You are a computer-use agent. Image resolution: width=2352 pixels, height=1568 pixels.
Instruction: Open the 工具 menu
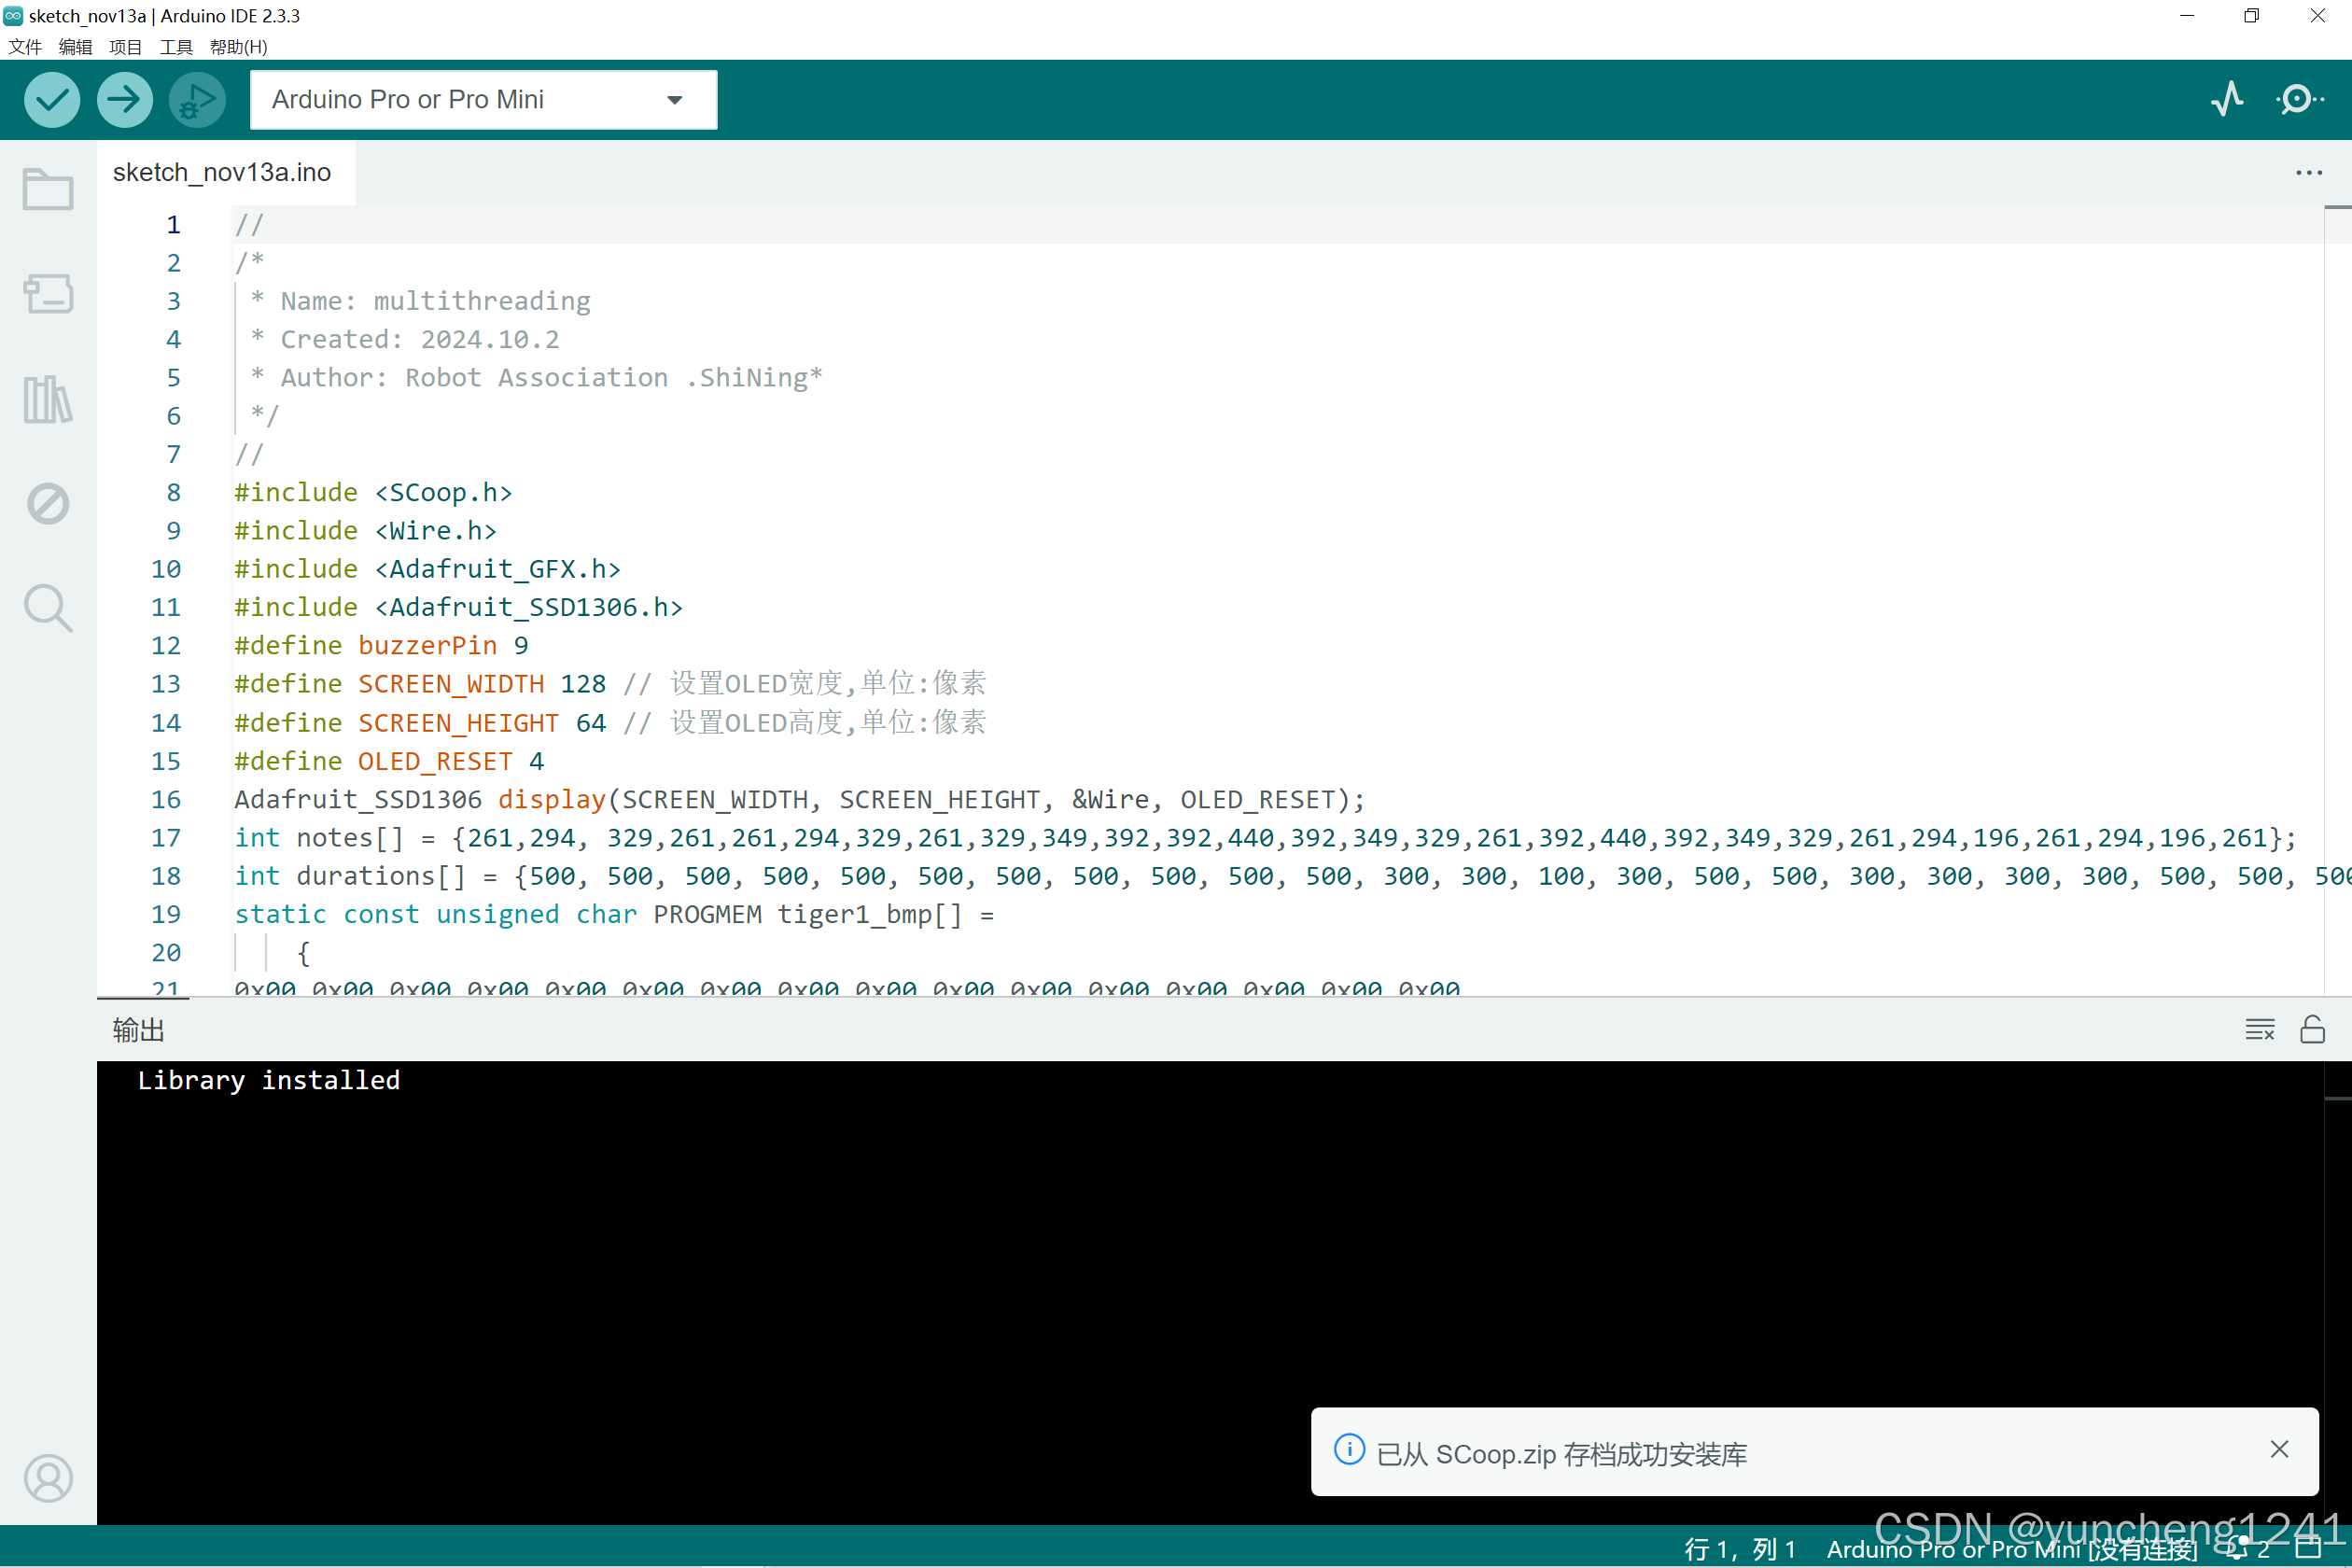point(176,47)
